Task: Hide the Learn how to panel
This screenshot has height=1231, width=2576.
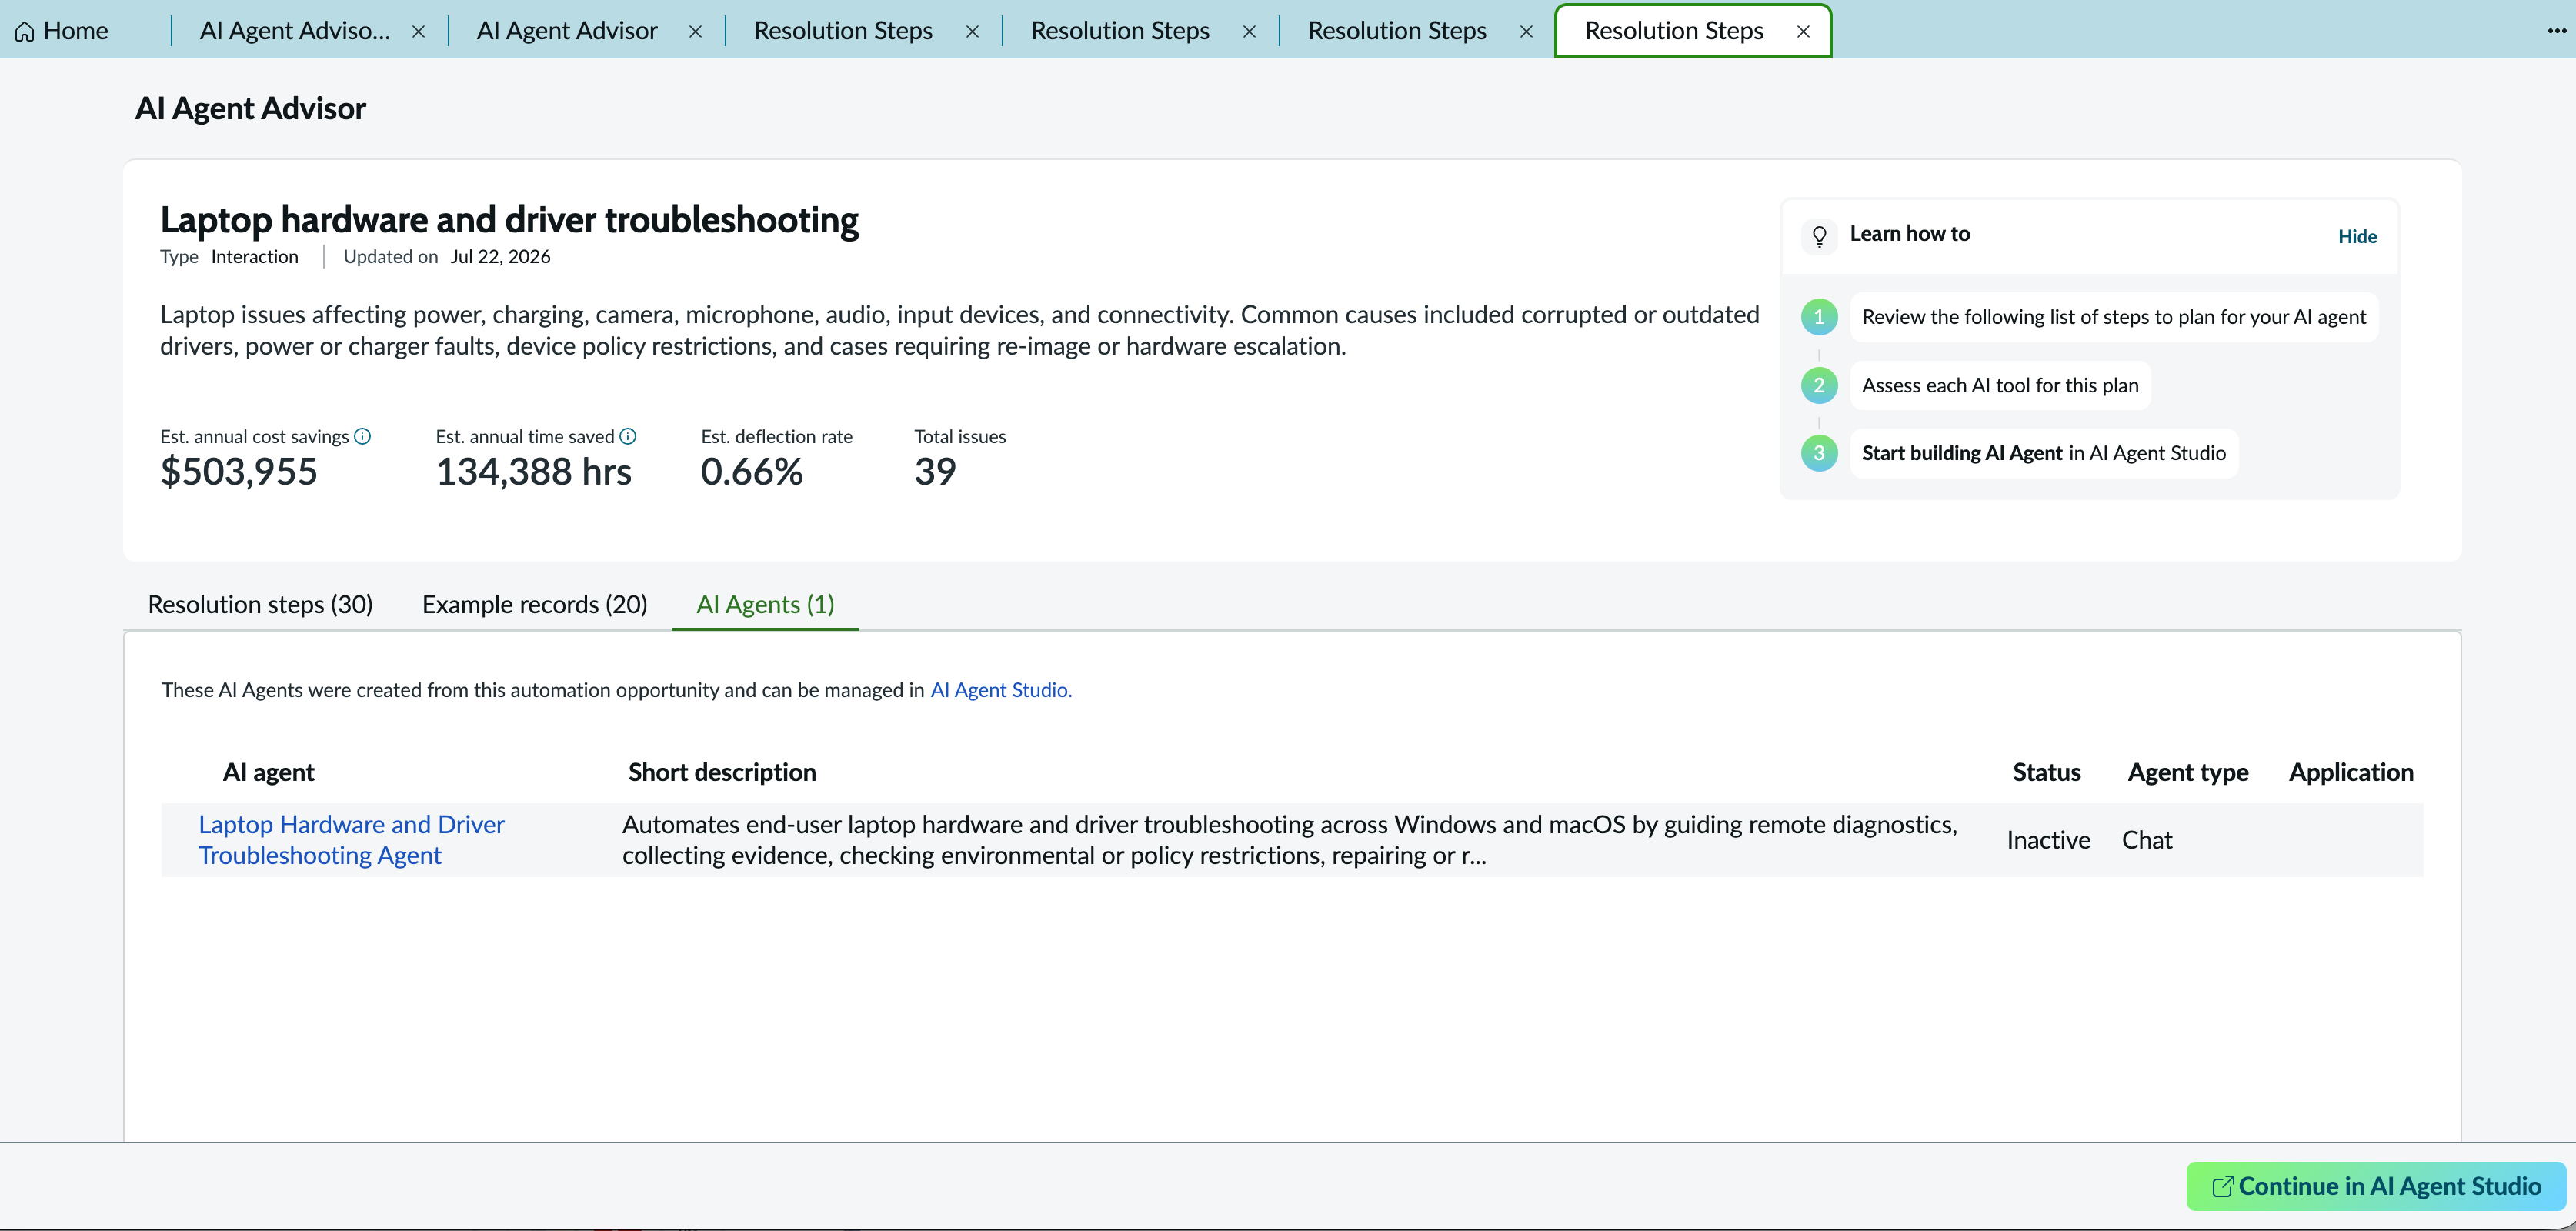Action: coord(2357,236)
